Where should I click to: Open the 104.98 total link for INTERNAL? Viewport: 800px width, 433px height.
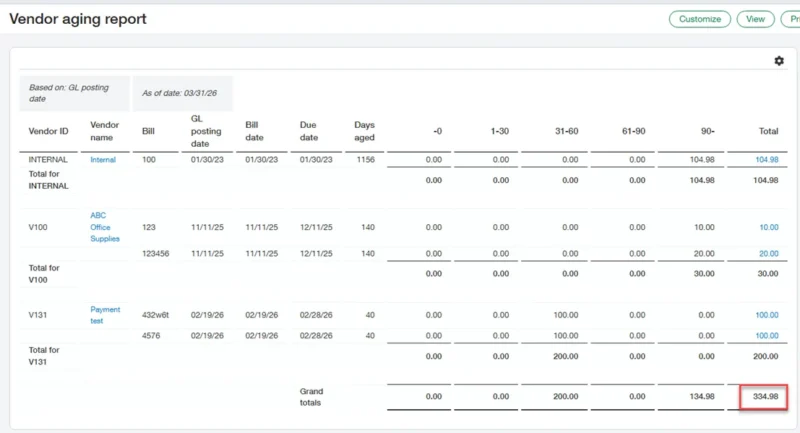pyautogui.click(x=766, y=160)
